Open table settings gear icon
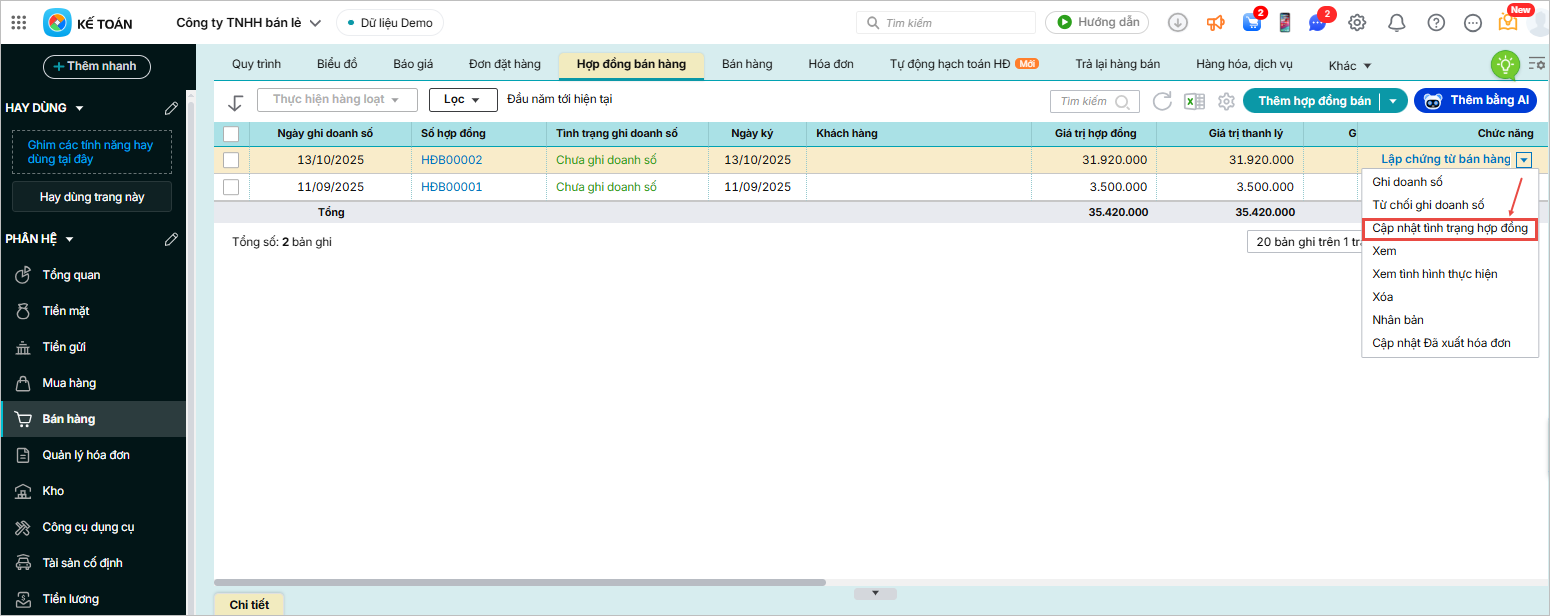The width and height of the screenshot is (1550, 616). coord(1226,101)
